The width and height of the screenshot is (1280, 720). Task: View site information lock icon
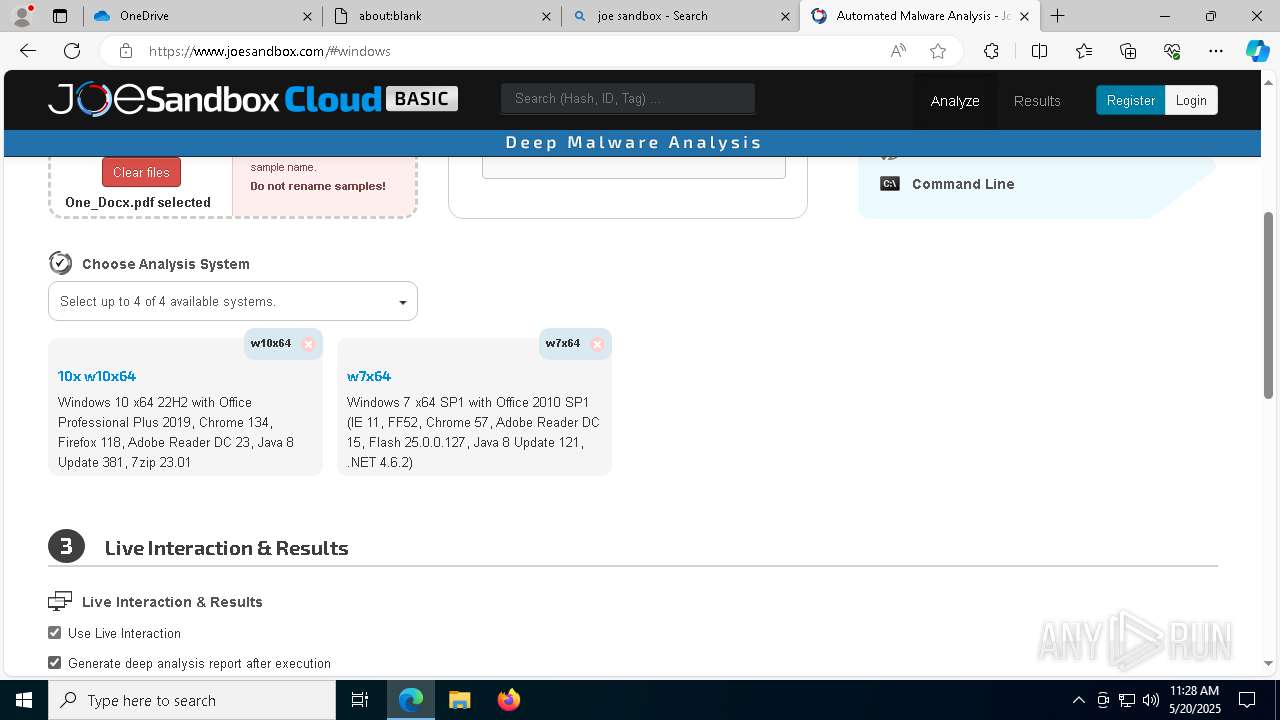[125, 51]
